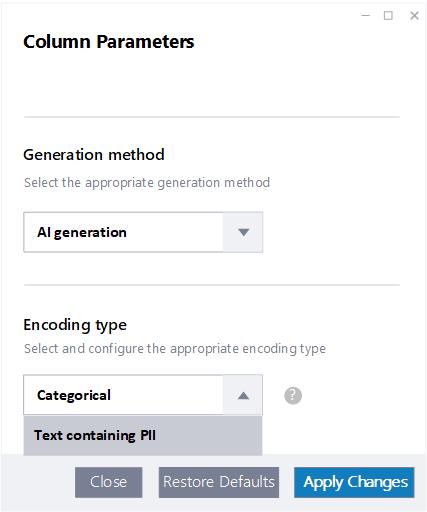Open the Generation method dropdown arrow
This screenshot has height=512, width=427.
(243, 232)
